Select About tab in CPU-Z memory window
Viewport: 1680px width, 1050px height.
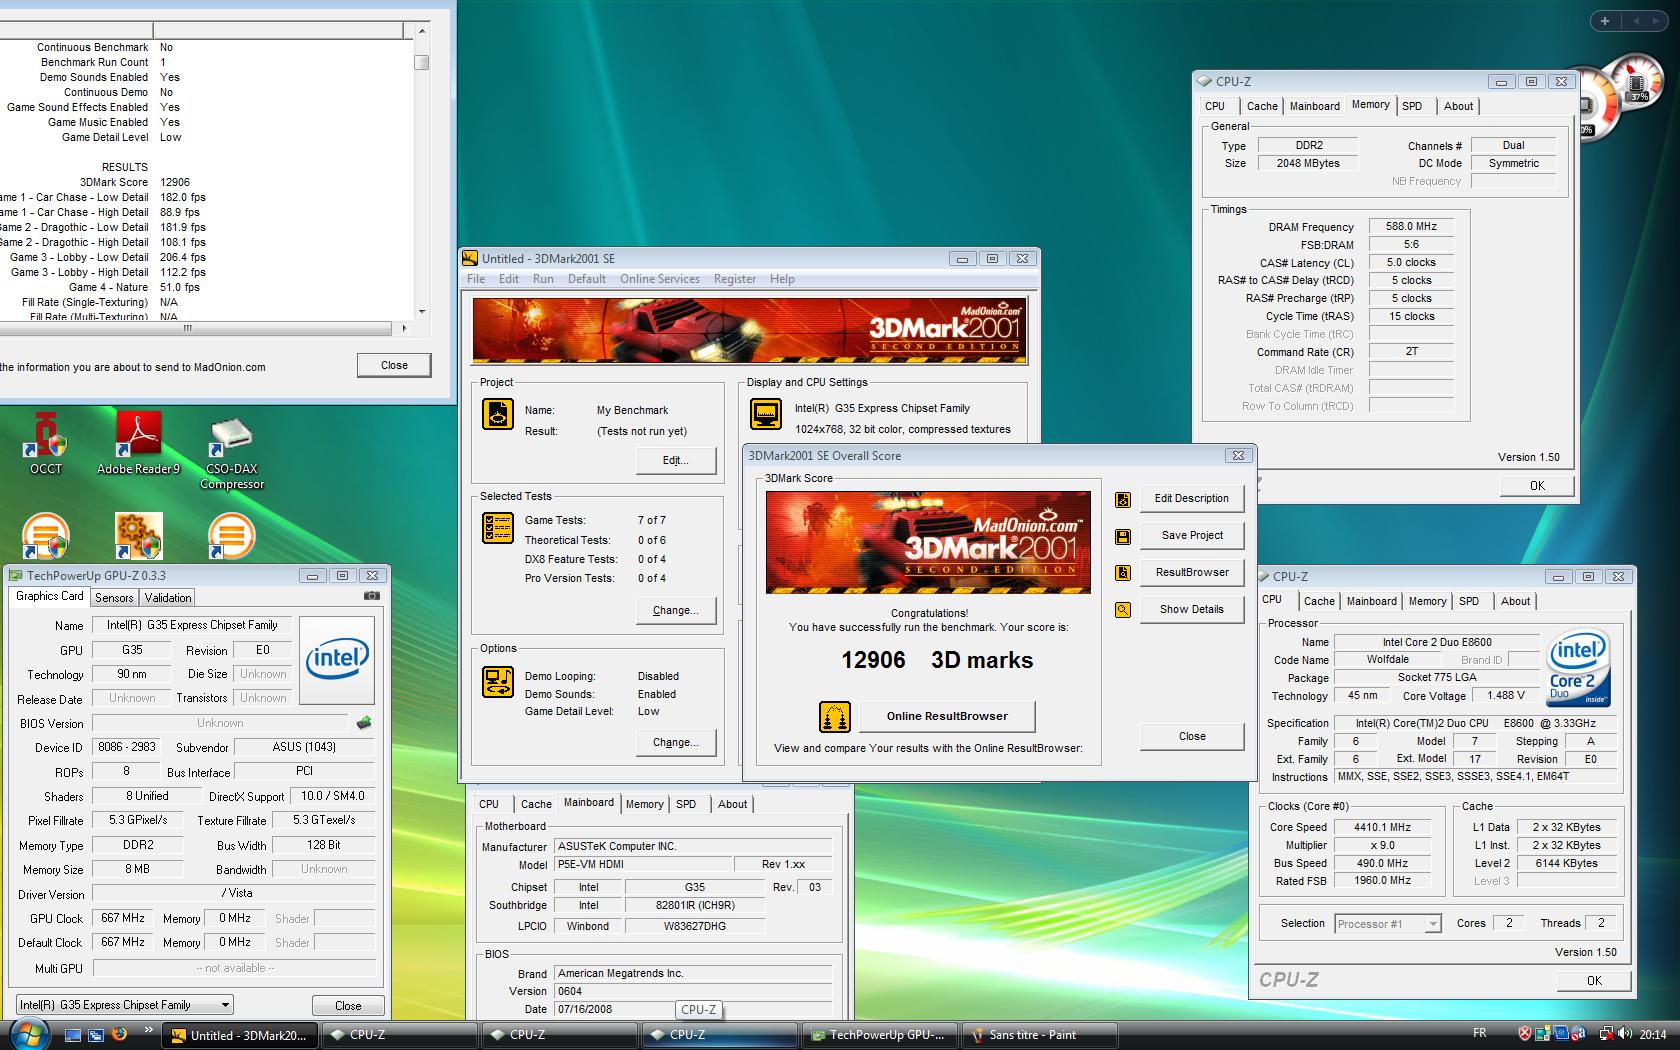1458,106
